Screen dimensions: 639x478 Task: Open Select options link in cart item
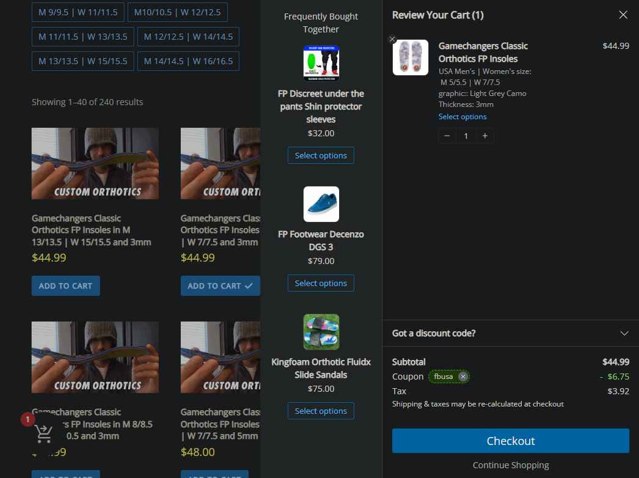point(462,117)
